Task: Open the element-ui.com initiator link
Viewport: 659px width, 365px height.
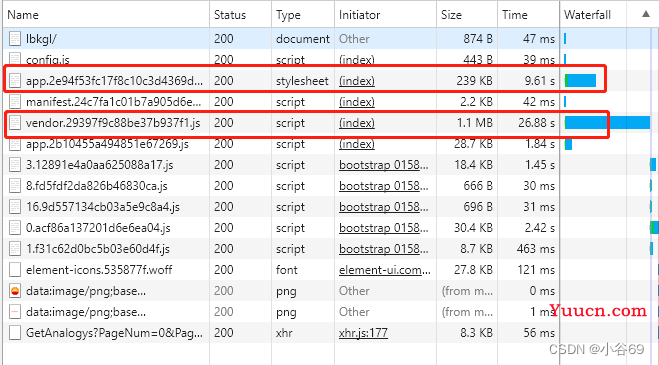Action: [x=385, y=270]
